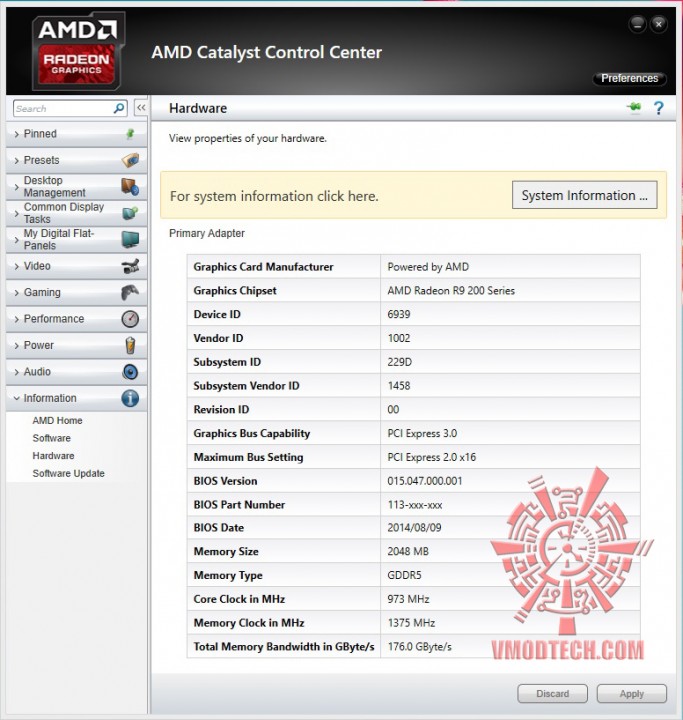Click the Vendor ID value '1002'
The width and height of the screenshot is (683, 720).
pos(399,338)
